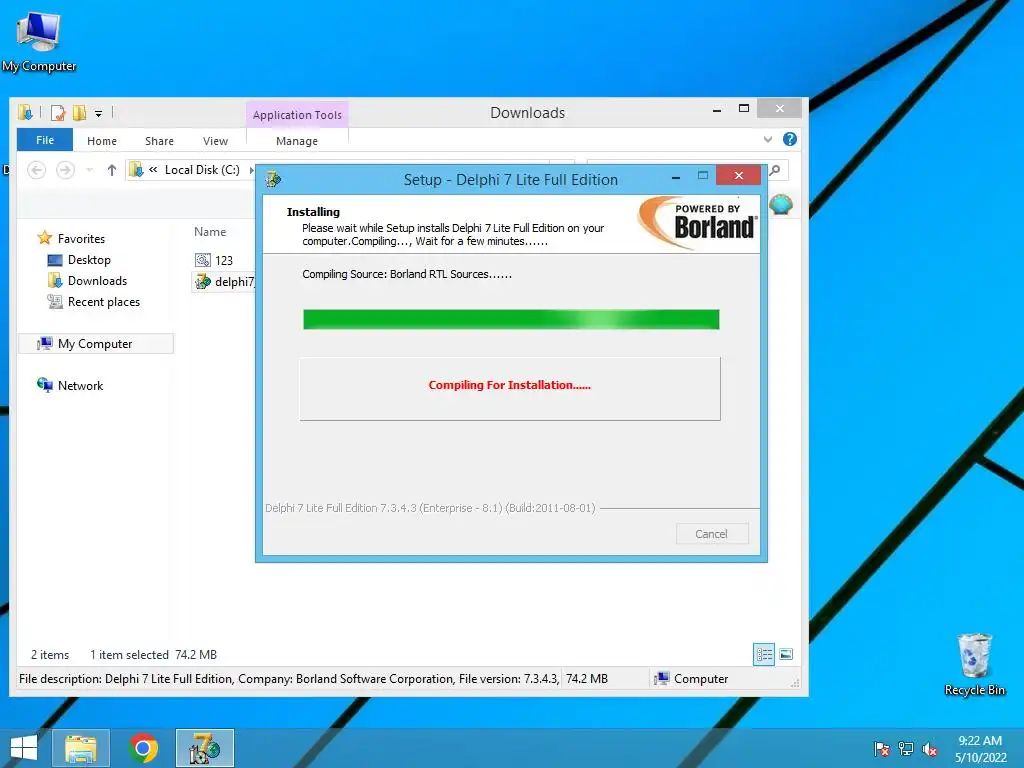Screen dimensions: 1024x768
Task: Click 'Compiling Source: Borland RTL Sources' text
Action: (x=407, y=274)
